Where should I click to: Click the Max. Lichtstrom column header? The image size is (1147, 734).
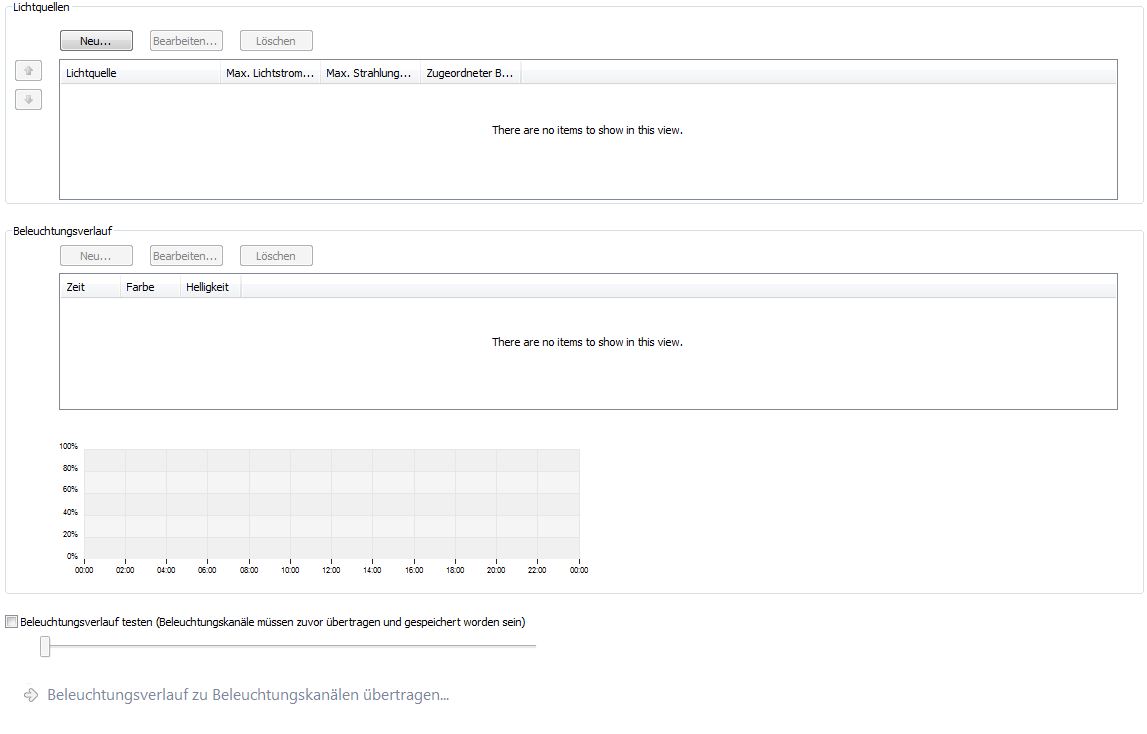pyautogui.click(x=270, y=73)
